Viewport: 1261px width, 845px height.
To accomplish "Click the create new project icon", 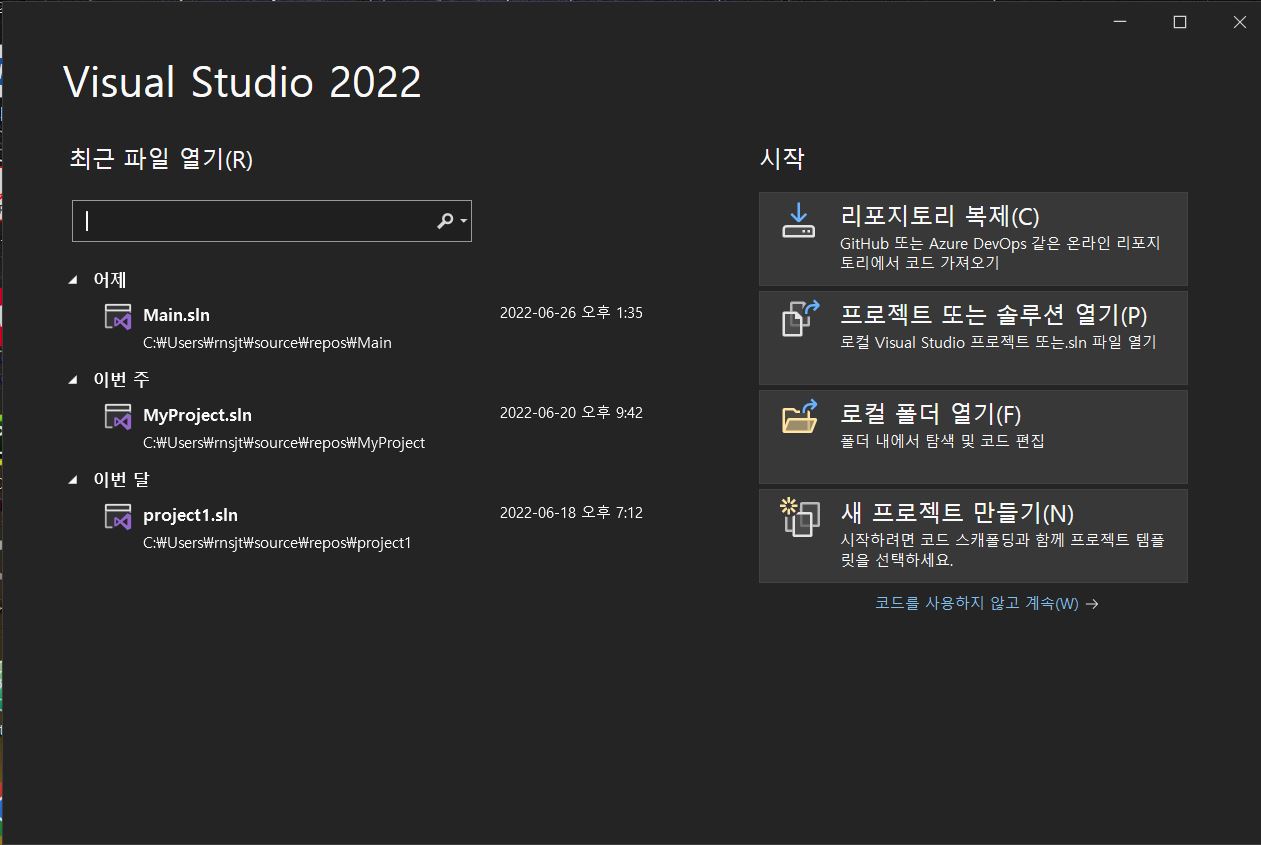I will [800, 517].
